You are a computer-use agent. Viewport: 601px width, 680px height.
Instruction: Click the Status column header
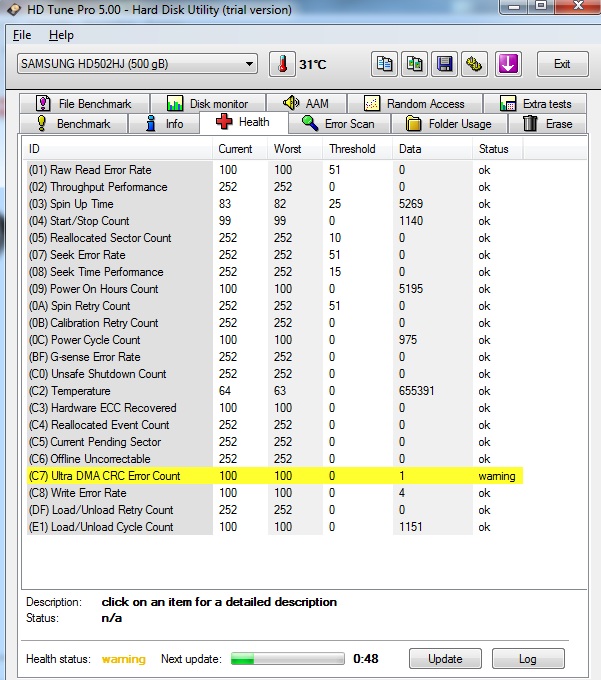pyautogui.click(x=498, y=149)
